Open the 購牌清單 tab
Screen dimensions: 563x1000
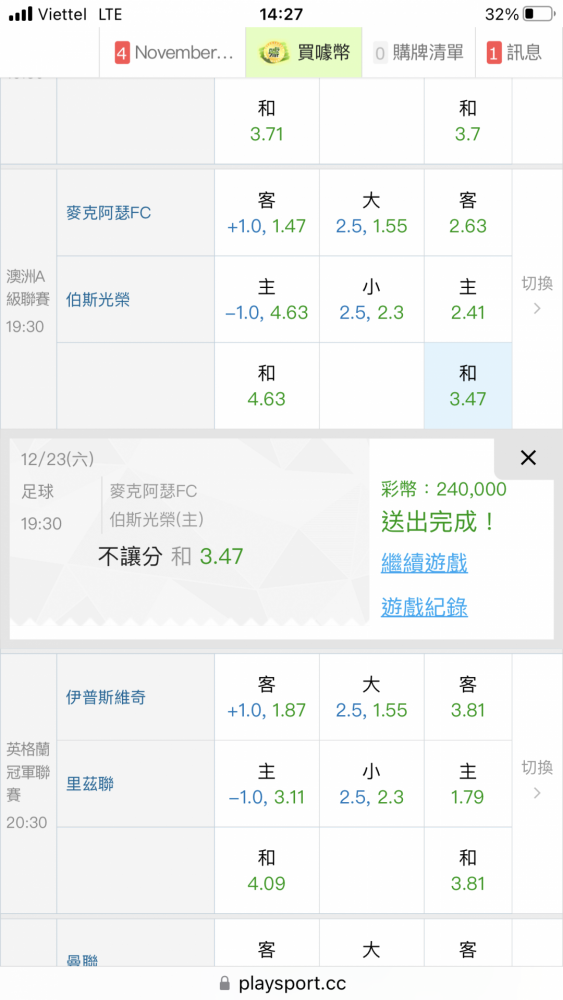(419, 52)
